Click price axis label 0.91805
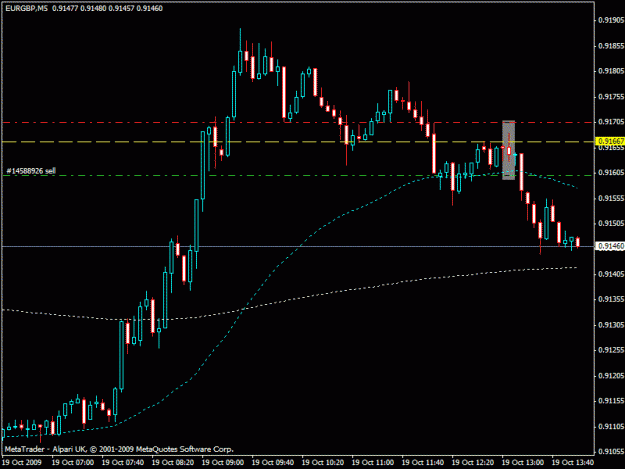Viewport: 625px width, 469px height. pos(611,71)
